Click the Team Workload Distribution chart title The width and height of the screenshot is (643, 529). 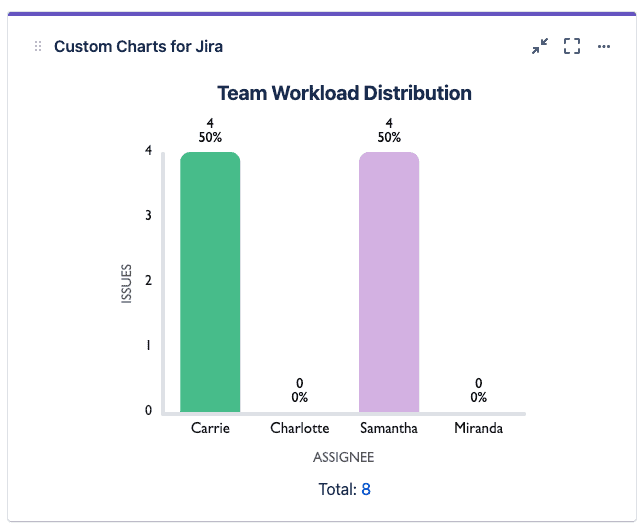344,93
